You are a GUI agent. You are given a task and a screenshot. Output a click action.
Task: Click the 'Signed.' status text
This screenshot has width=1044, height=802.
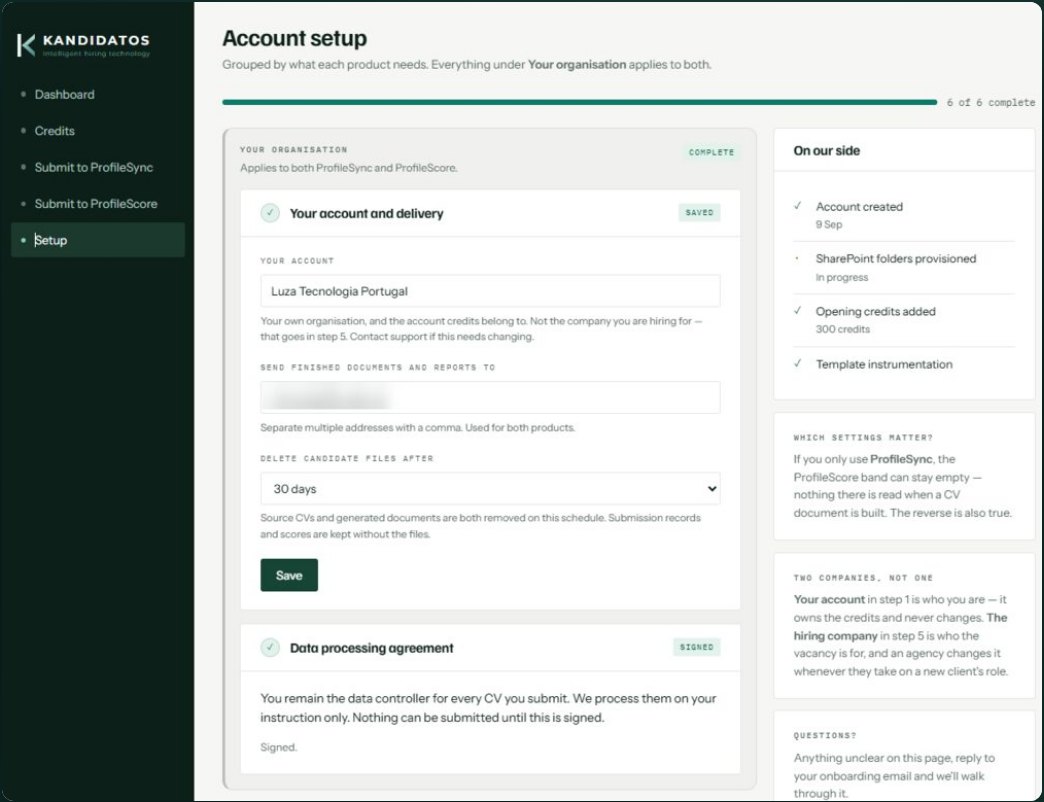click(x=278, y=747)
